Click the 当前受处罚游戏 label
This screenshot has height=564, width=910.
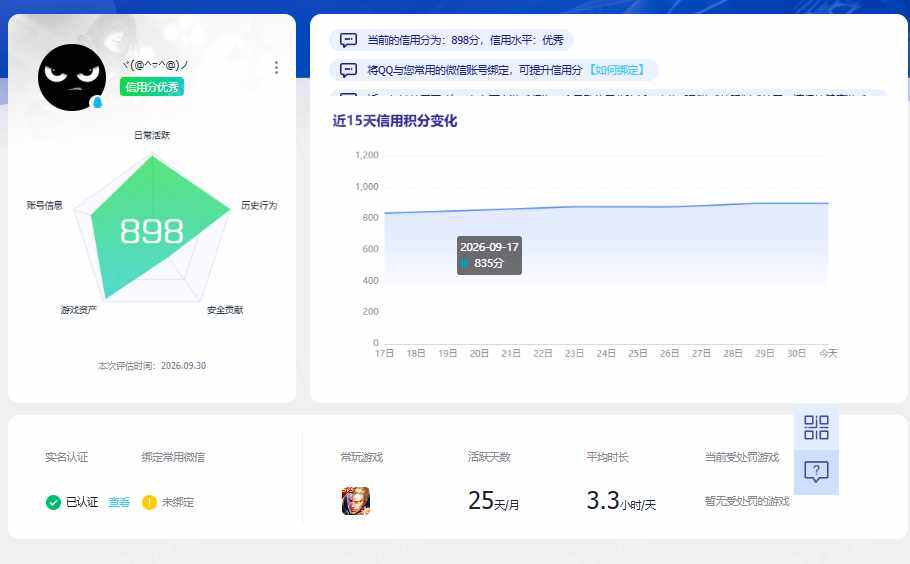coord(742,457)
